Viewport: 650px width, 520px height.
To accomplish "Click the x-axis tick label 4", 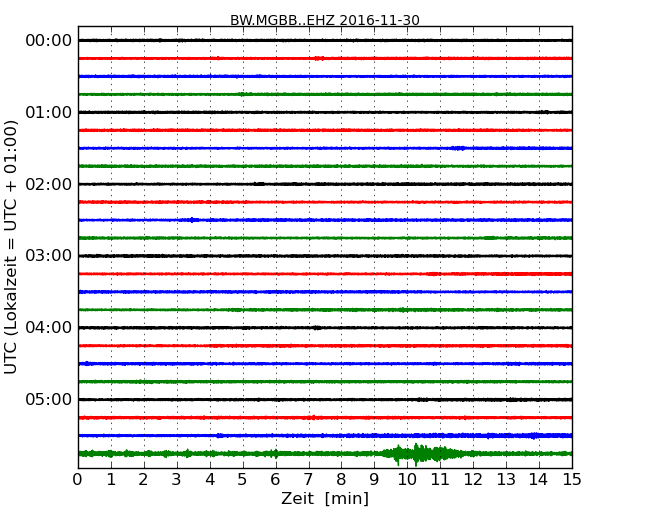I will pos(209,479).
